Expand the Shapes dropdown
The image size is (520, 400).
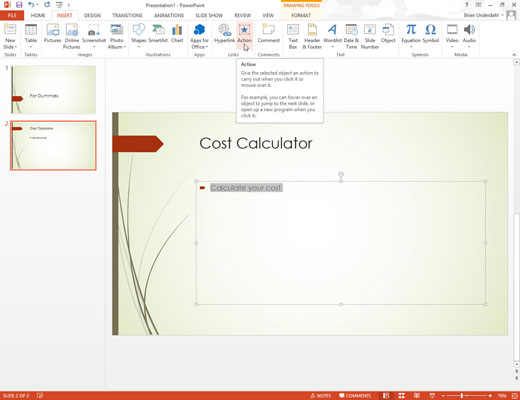click(139, 46)
